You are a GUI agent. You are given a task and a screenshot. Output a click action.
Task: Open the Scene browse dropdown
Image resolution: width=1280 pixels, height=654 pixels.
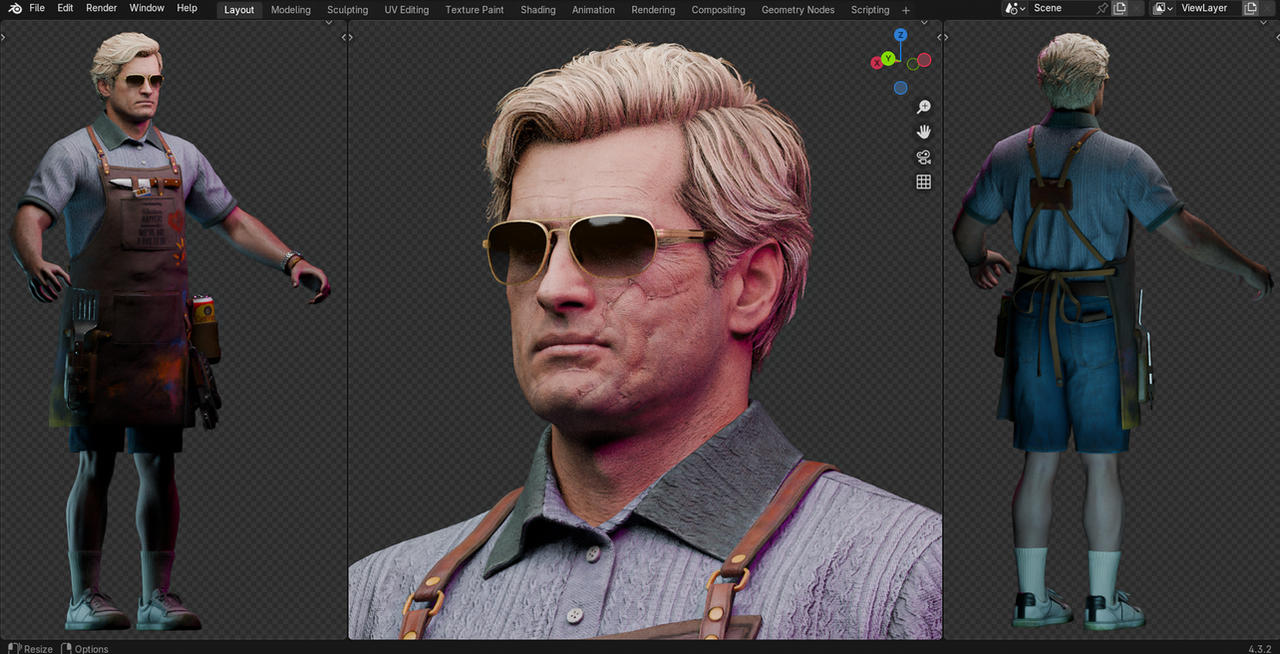[x=1022, y=8]
